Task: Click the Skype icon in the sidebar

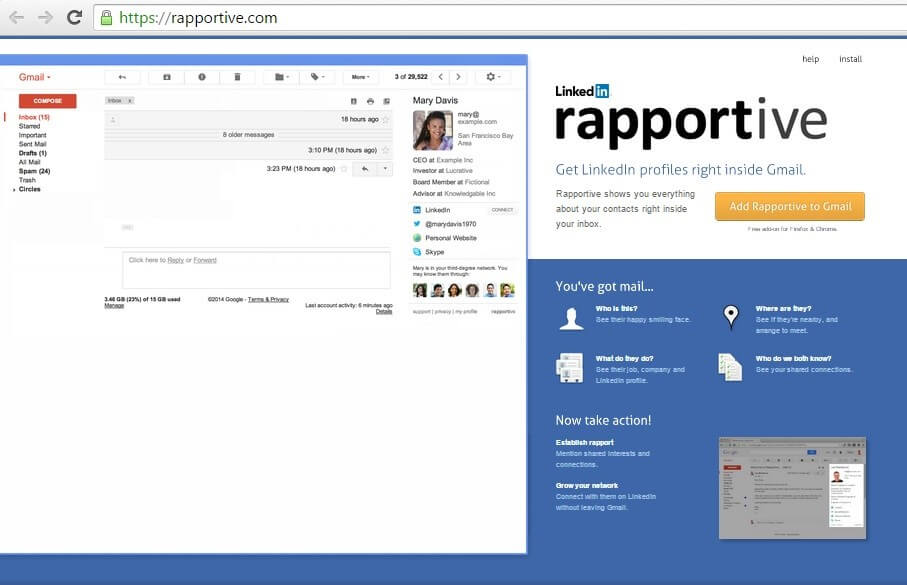Action: pos(417,252)
